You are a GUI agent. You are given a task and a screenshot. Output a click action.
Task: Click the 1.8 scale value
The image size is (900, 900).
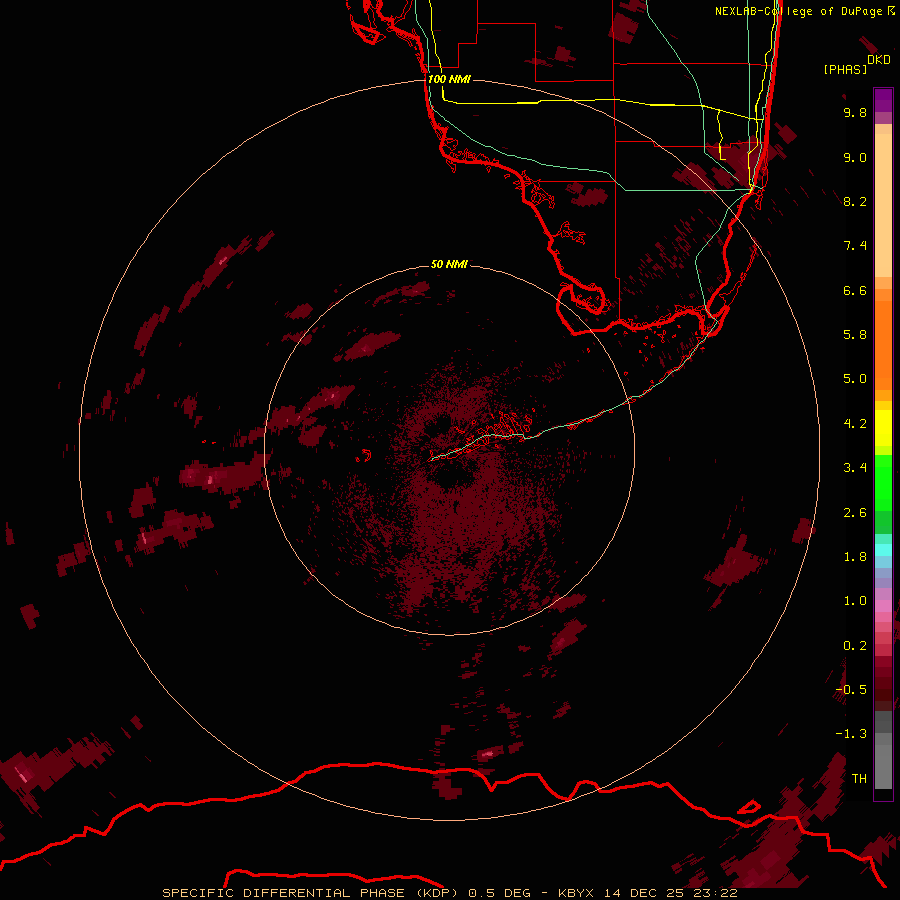[855, 557]
